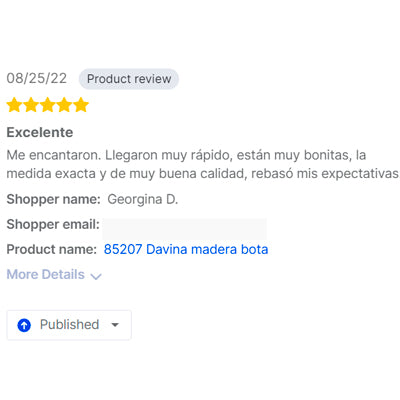Open the 85207 Davina madera bota product link
Screen dimensions: 400x400
(x=186, y=249)
